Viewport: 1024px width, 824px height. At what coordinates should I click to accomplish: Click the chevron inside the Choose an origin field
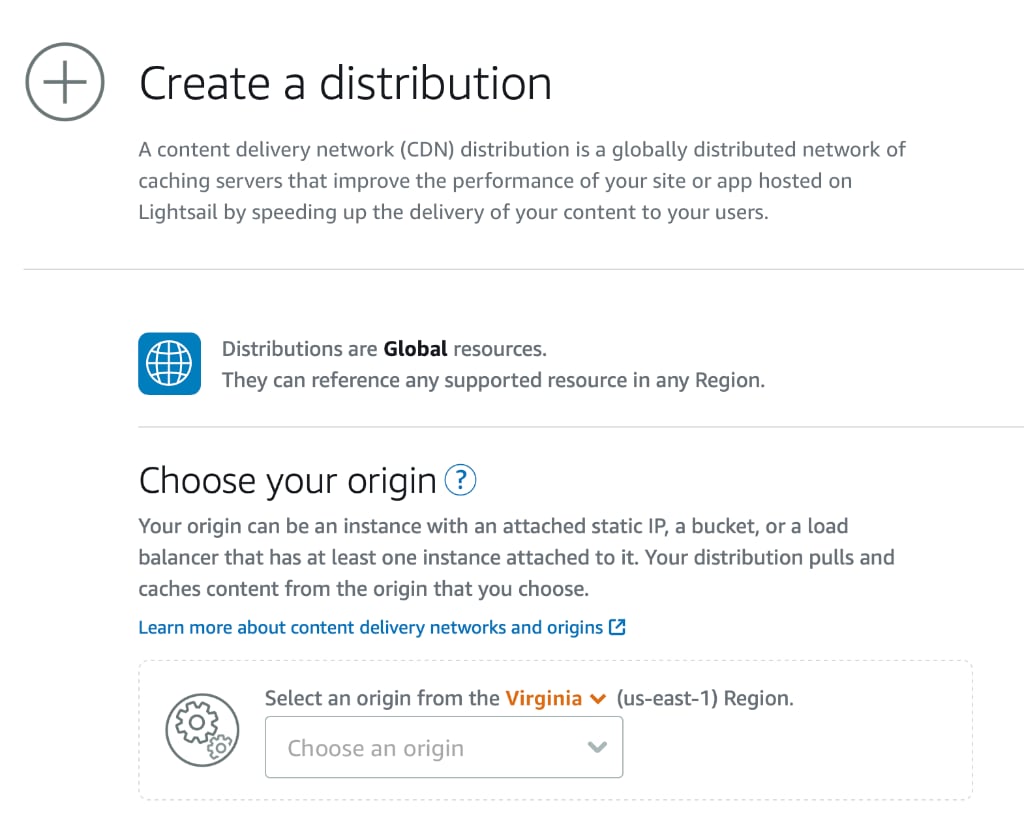tap(597, 747)
